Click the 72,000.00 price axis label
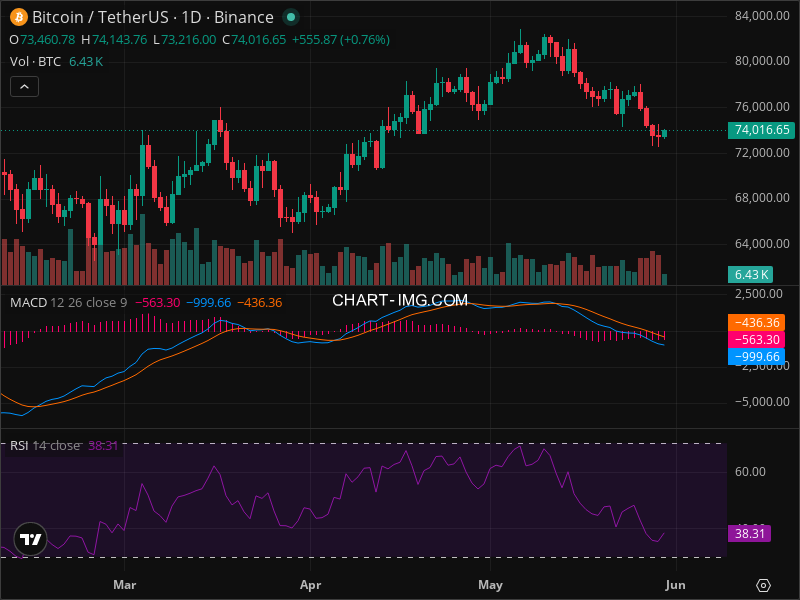 click(x=762, y=153)
